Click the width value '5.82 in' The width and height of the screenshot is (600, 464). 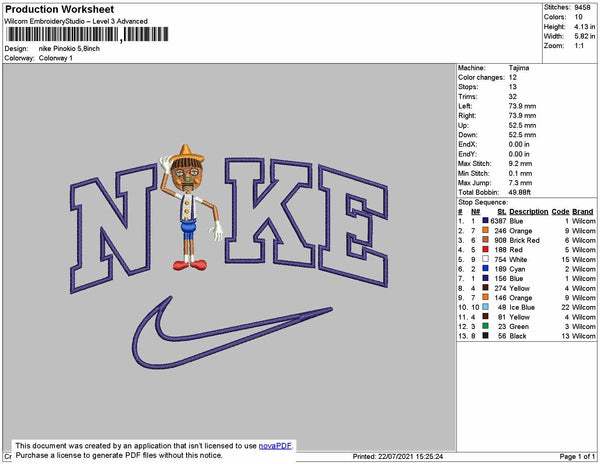pos(584,36)
